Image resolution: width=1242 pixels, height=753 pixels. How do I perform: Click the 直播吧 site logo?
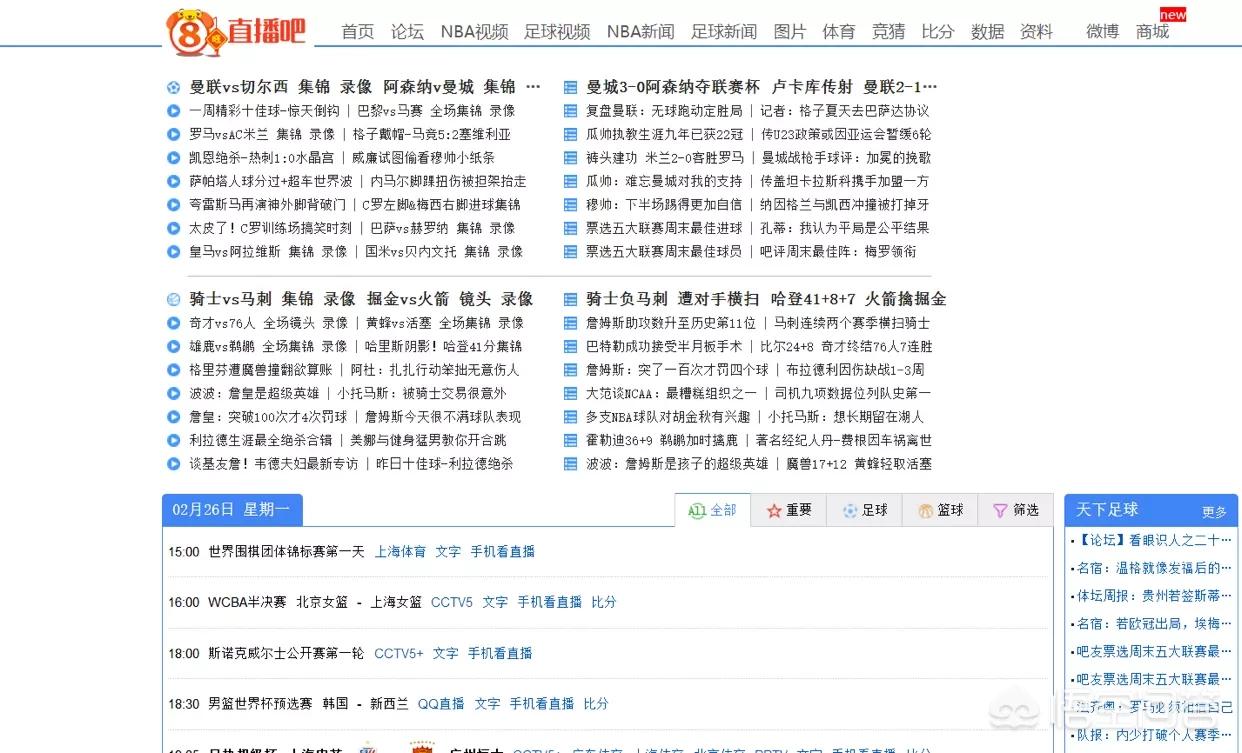236,31
